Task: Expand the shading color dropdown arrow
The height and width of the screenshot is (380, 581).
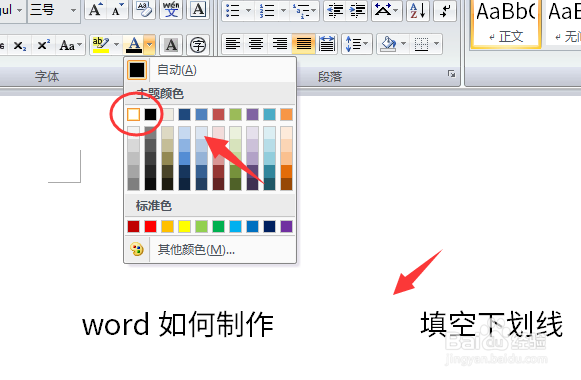Action: point(404,44)
